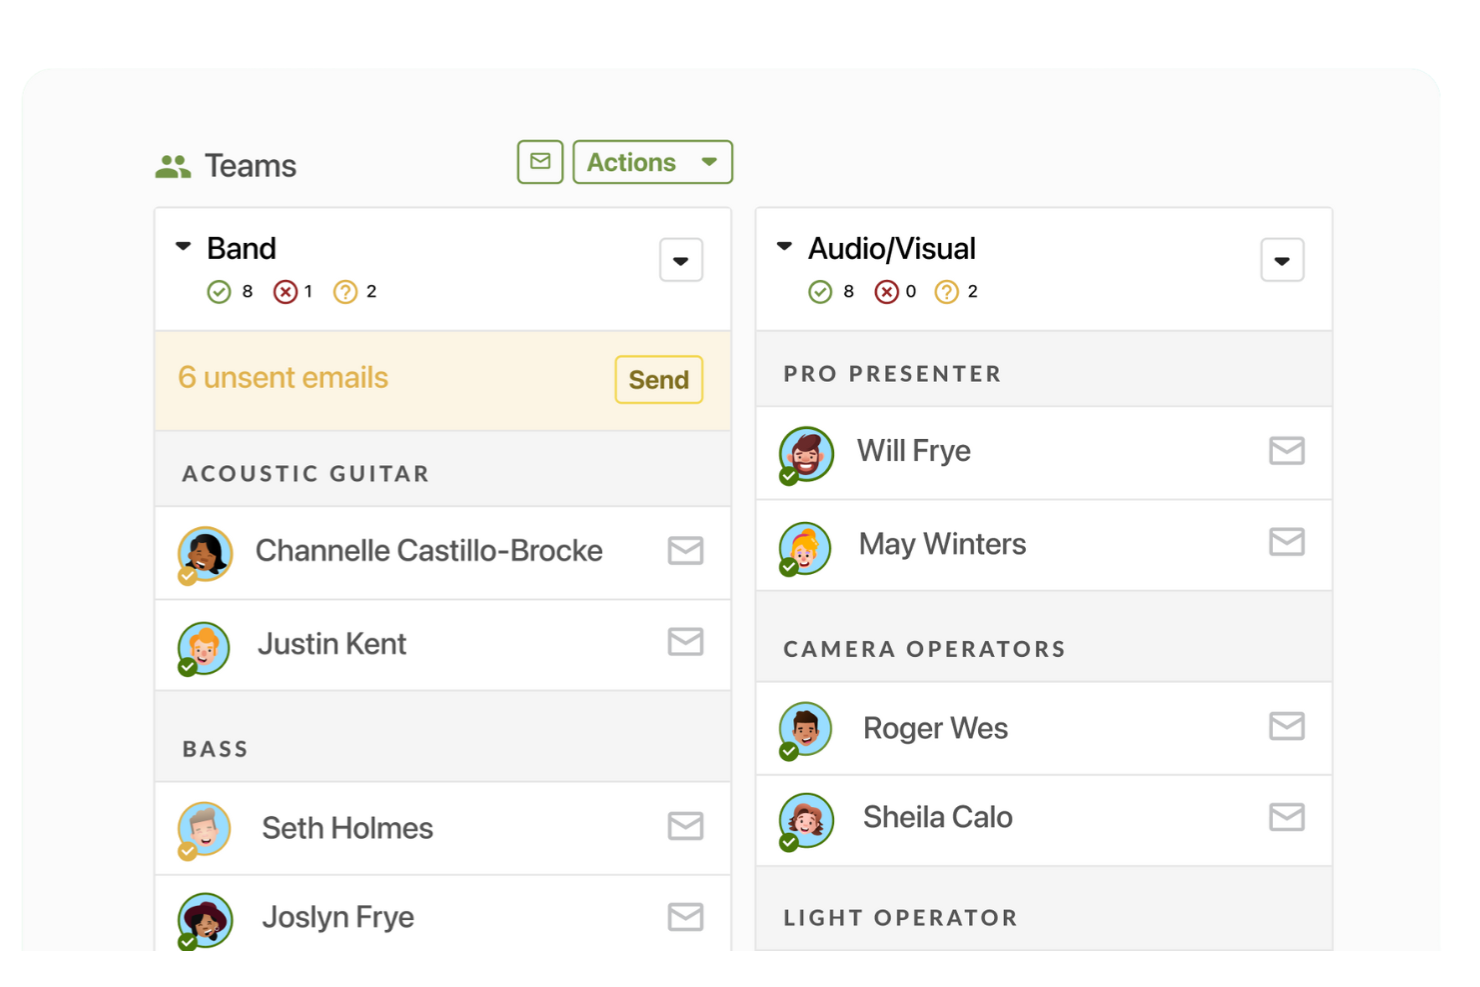
Task: Click the yellow pending icon under Audio/Visual
Action: point(946,291)
